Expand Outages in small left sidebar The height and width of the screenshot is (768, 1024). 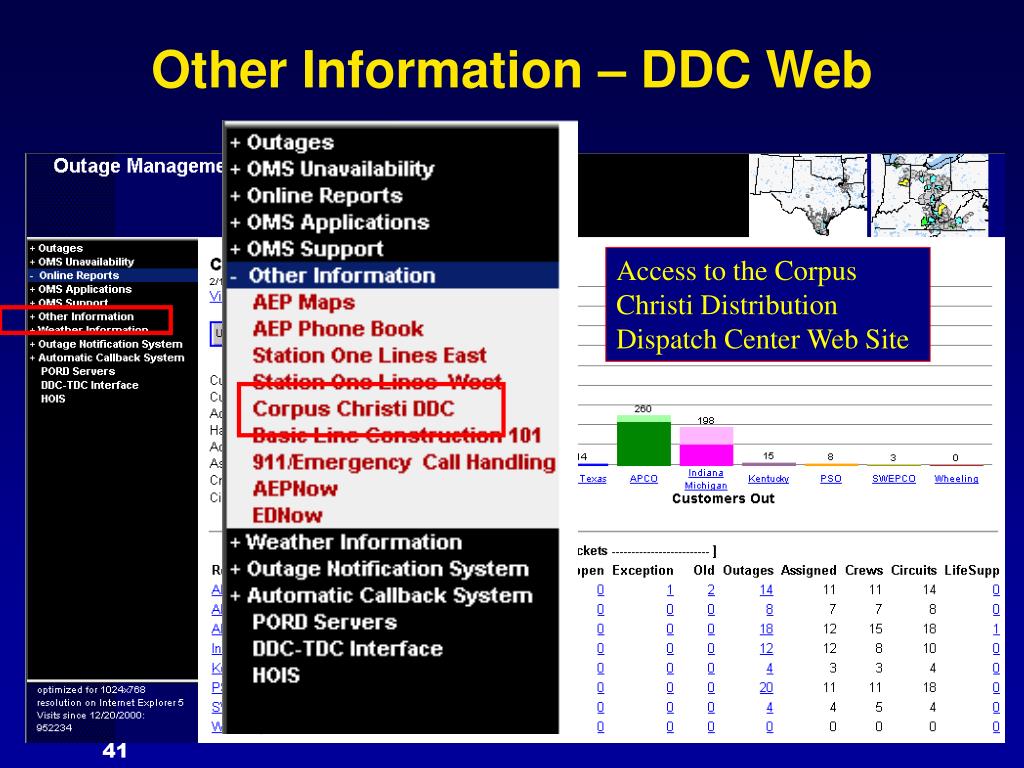[x=56, y=248]
